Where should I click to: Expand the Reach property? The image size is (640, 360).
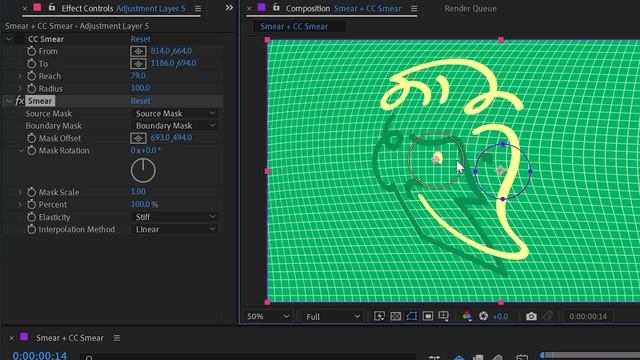tap(20, 76)
